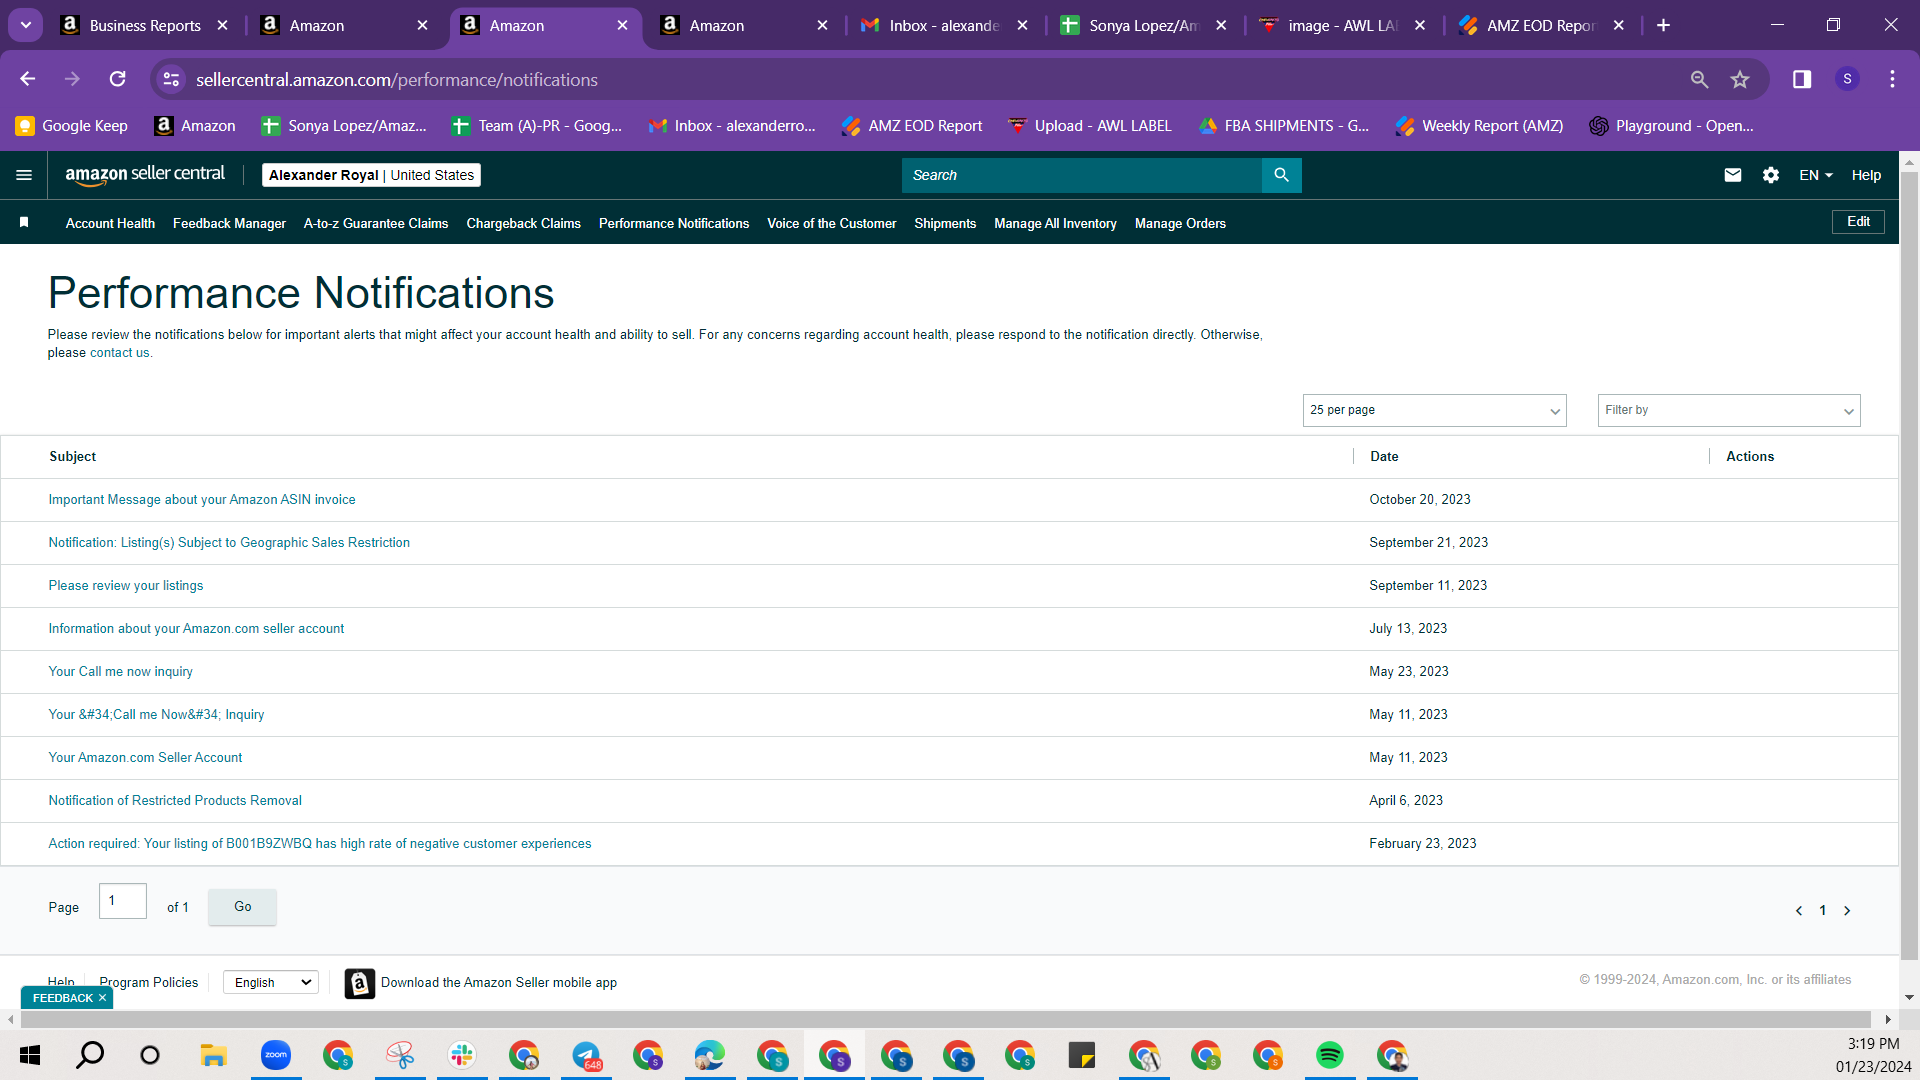Image resolution: width=1920 pixels, height=1080 pixels.
Task: Expand the 25 per page dropdown
Action: pyautogui.click(x=1434, y=410)
